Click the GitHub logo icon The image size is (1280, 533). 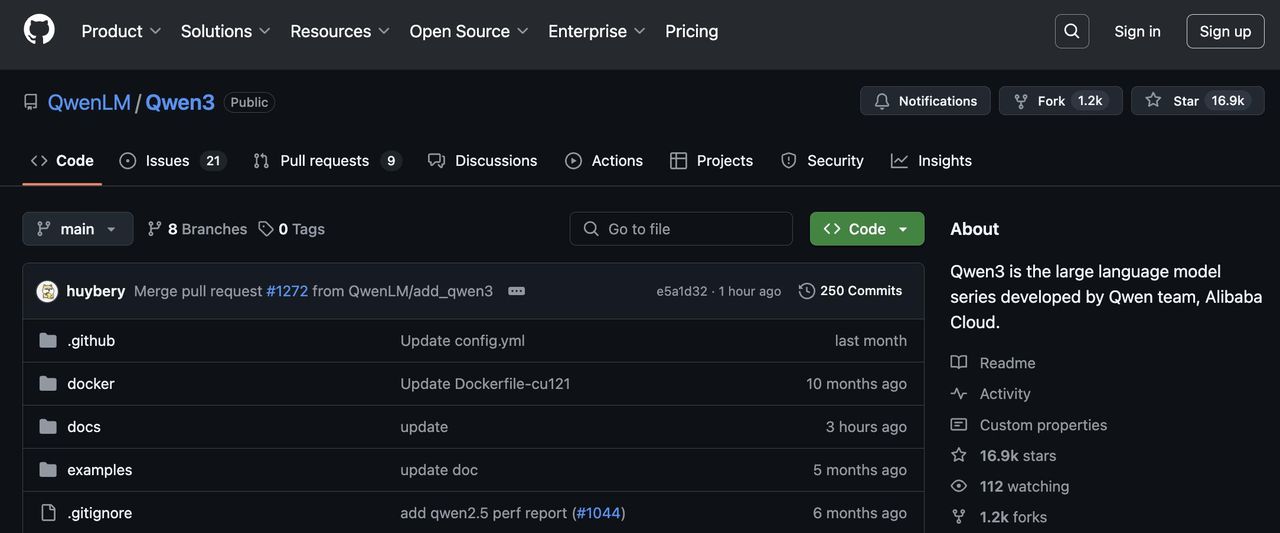click(39, 30)
